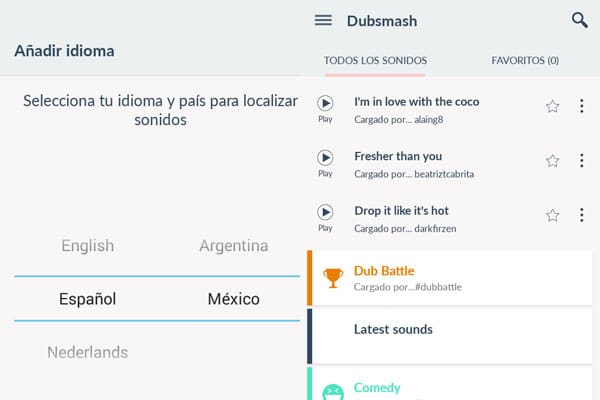The width and height of the screenshot is (600, 400).
Task: Favorite "I'm in love with the coco" star
Action: point(552,106)
